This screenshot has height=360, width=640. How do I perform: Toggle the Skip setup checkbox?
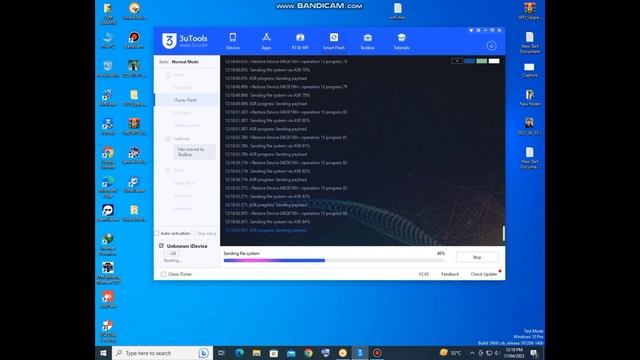click(x=194, y=233)
